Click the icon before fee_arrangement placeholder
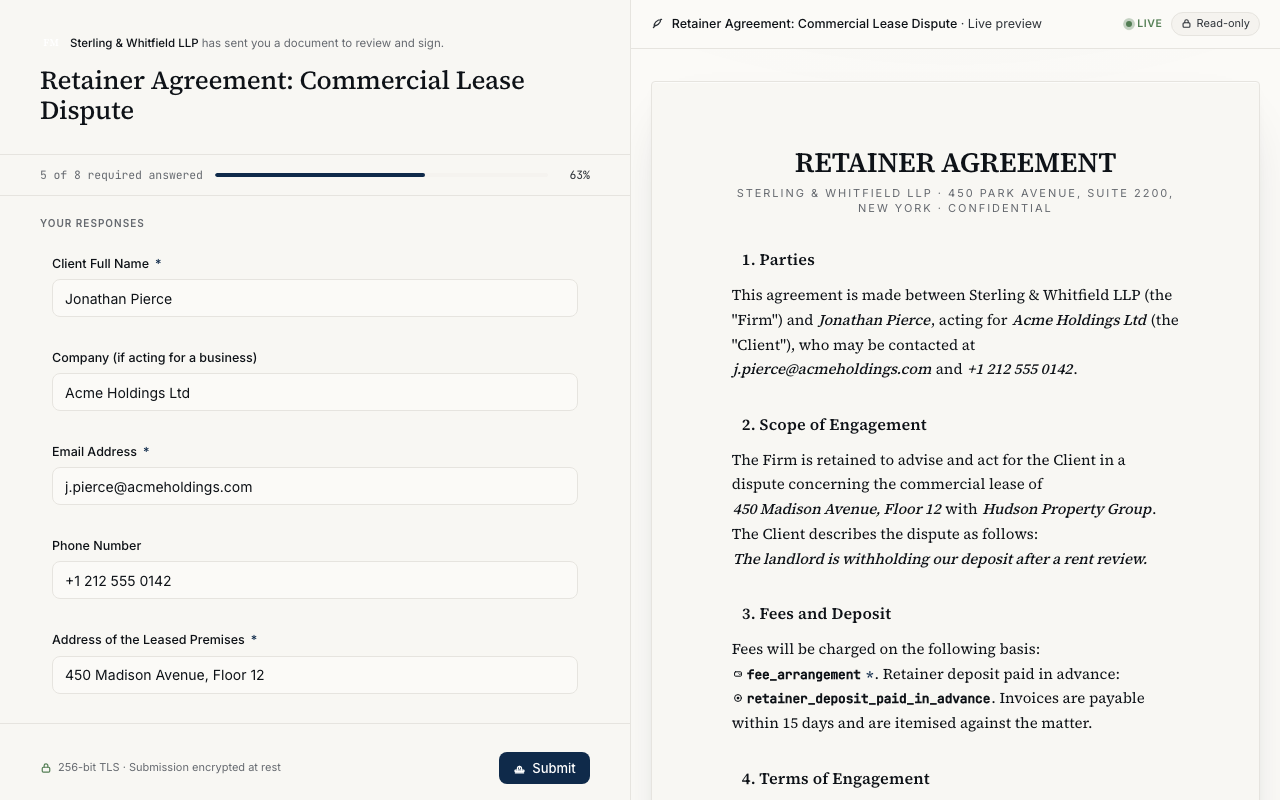This screenshot has height=800, width=1280. (738, 674)
